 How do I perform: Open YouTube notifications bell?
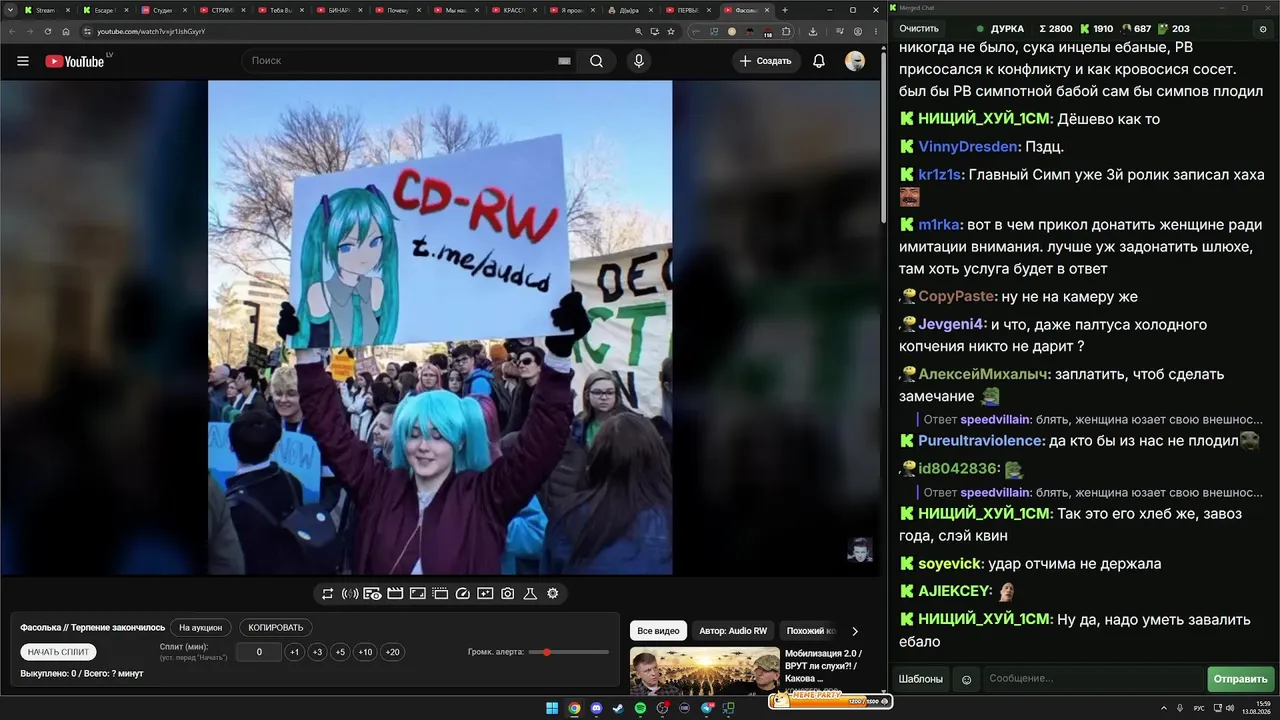click(x=819, y=61)
